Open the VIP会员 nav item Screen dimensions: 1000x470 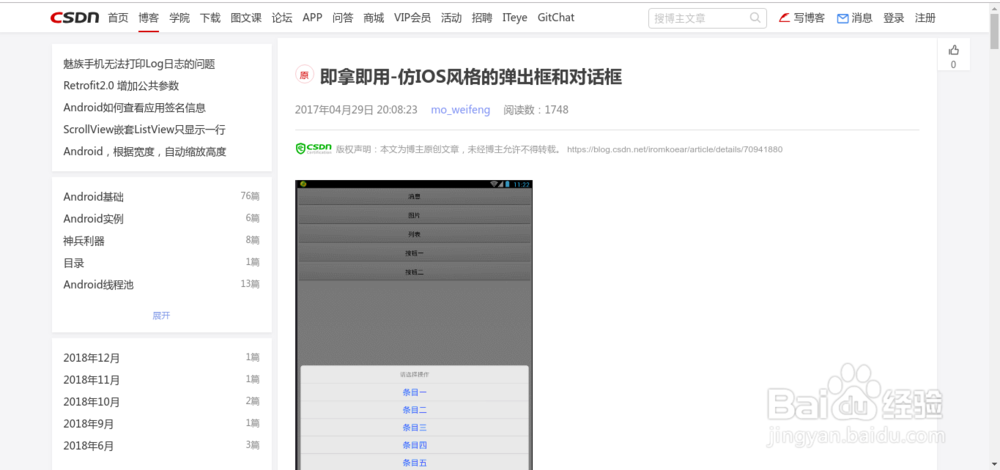412,18
